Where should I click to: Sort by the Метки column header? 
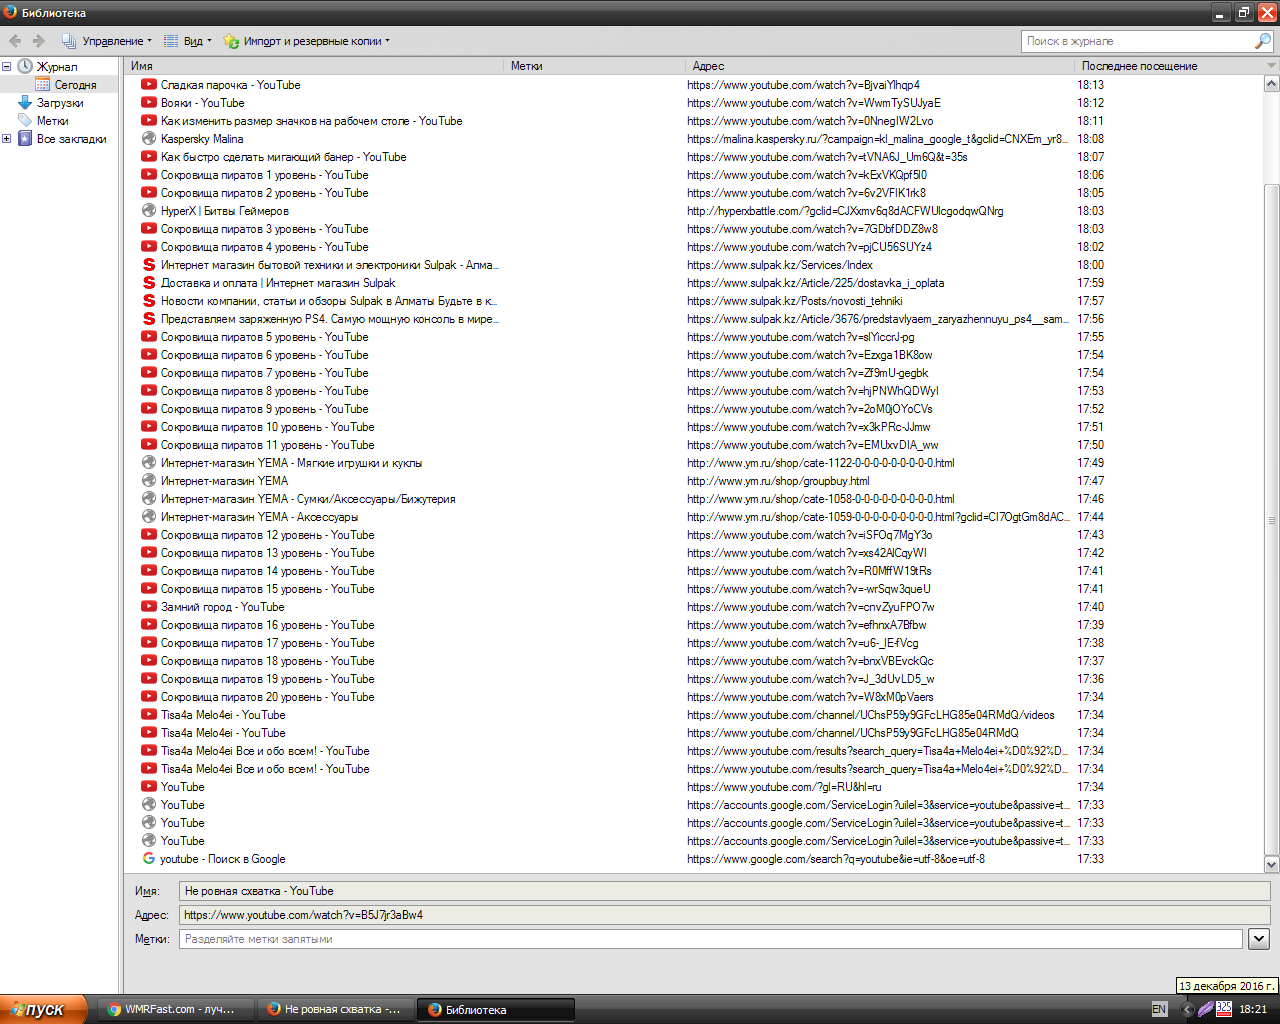tap(595, 66)
